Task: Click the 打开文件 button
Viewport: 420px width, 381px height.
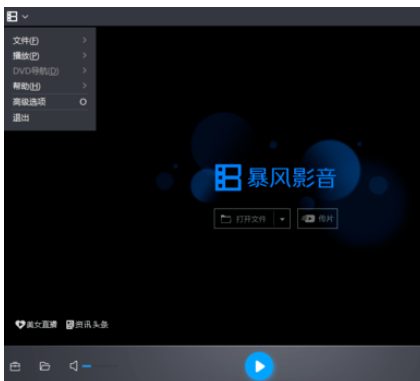Action: click(244, 219)
